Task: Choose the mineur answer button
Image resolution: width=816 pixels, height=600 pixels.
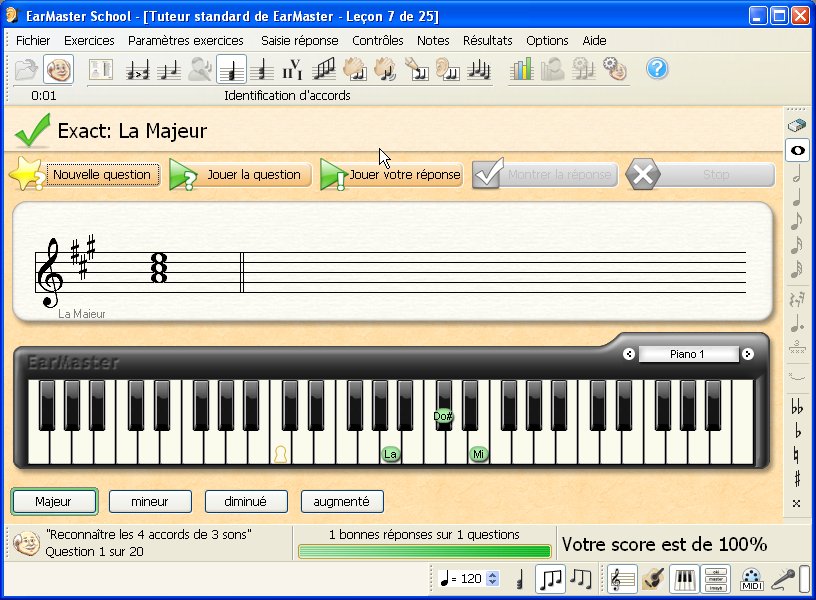Action: [150, 502]
